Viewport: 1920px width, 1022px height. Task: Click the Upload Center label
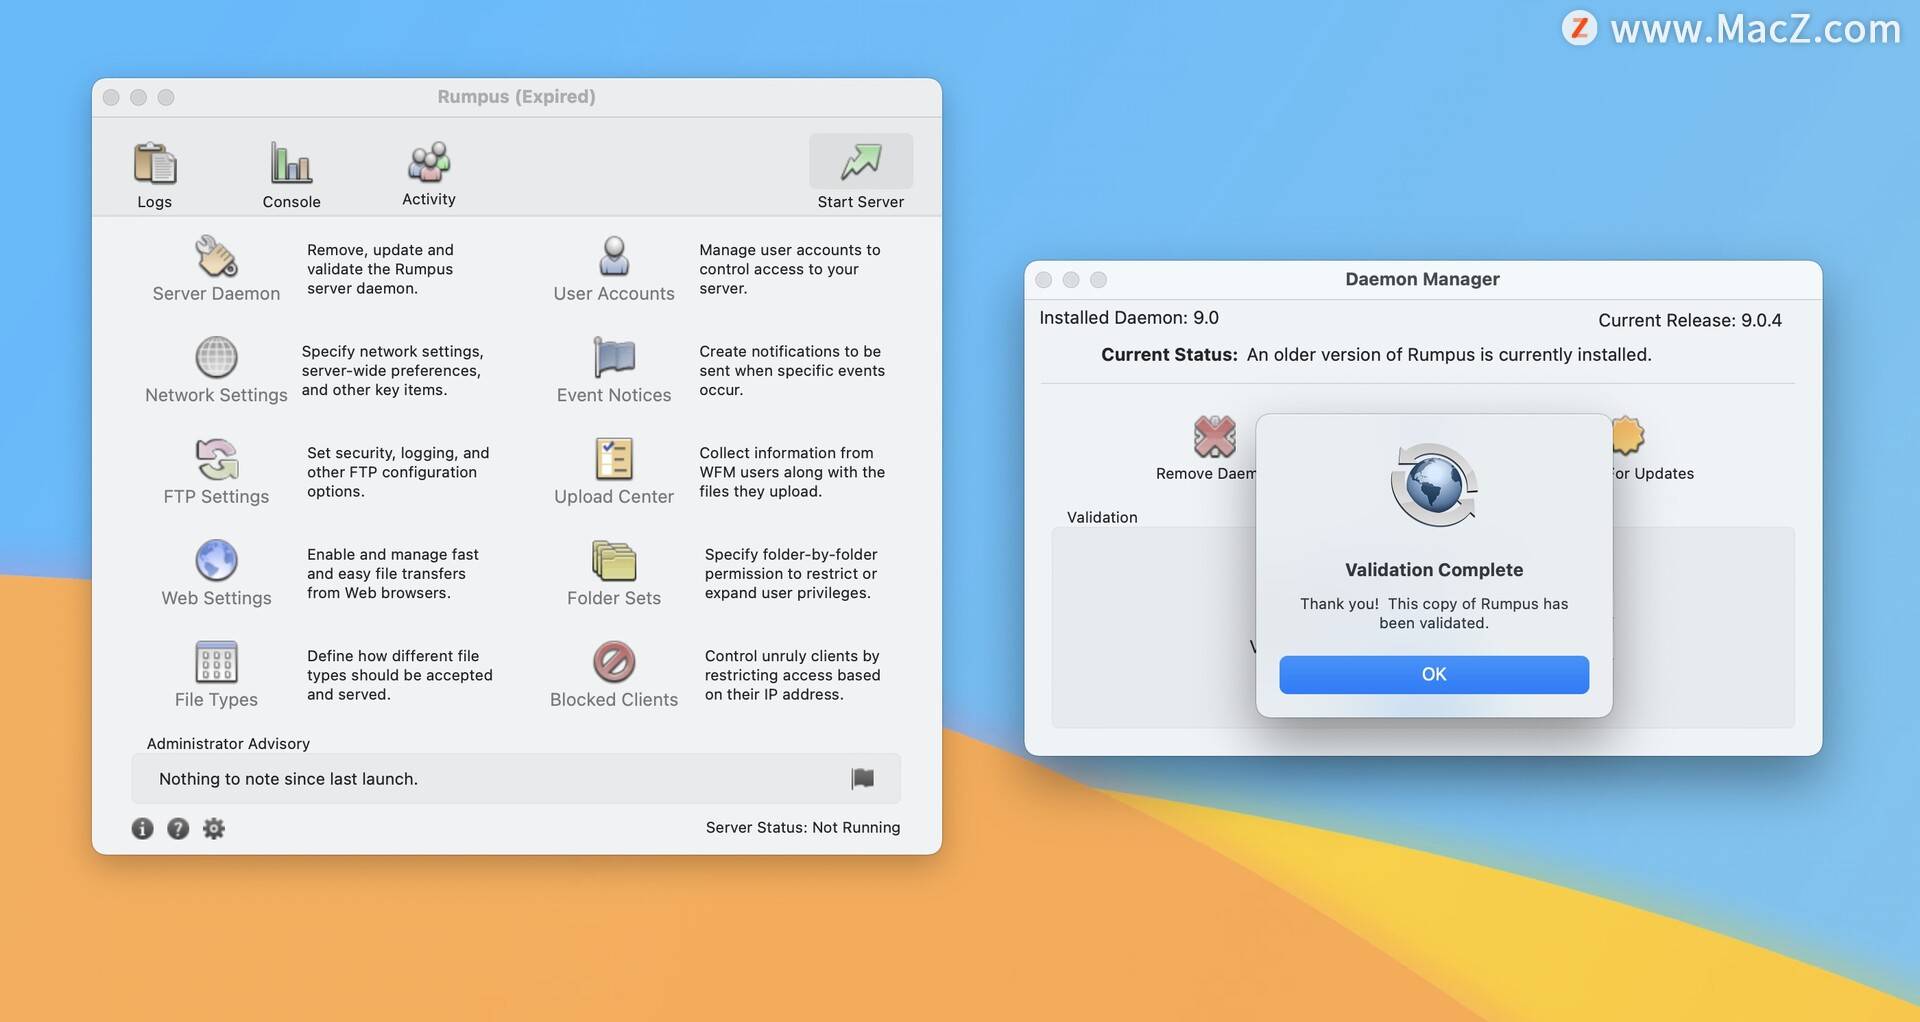coord(614,497)
